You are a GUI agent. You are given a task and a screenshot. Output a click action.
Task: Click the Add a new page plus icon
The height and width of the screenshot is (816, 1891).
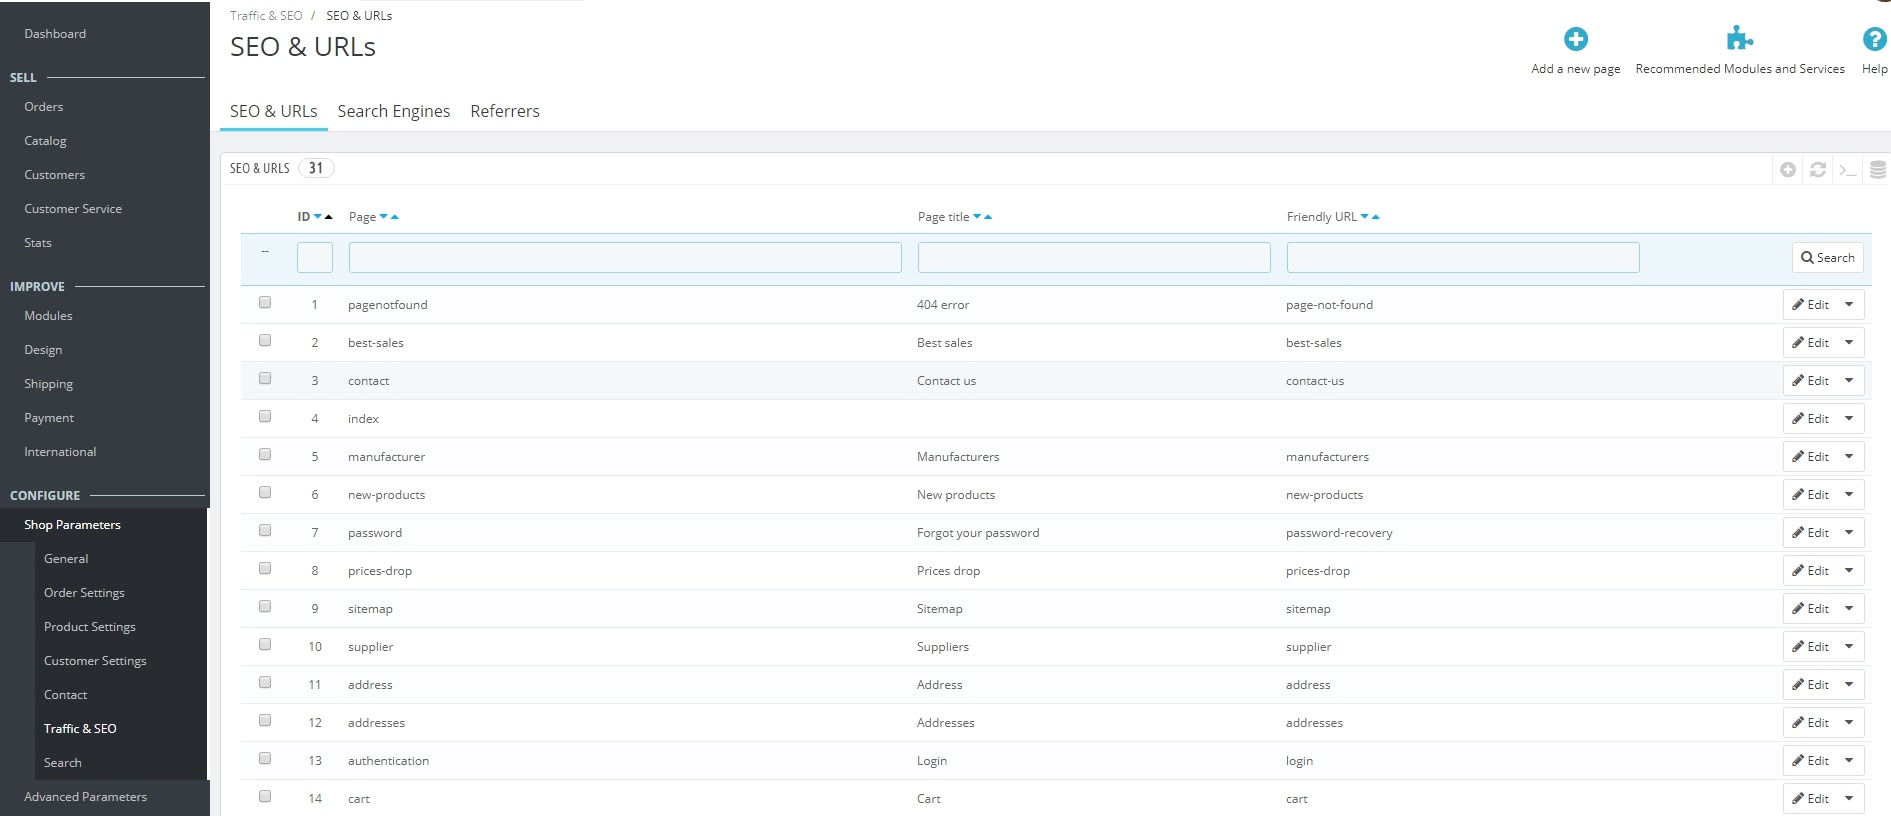coord(1576,39)
